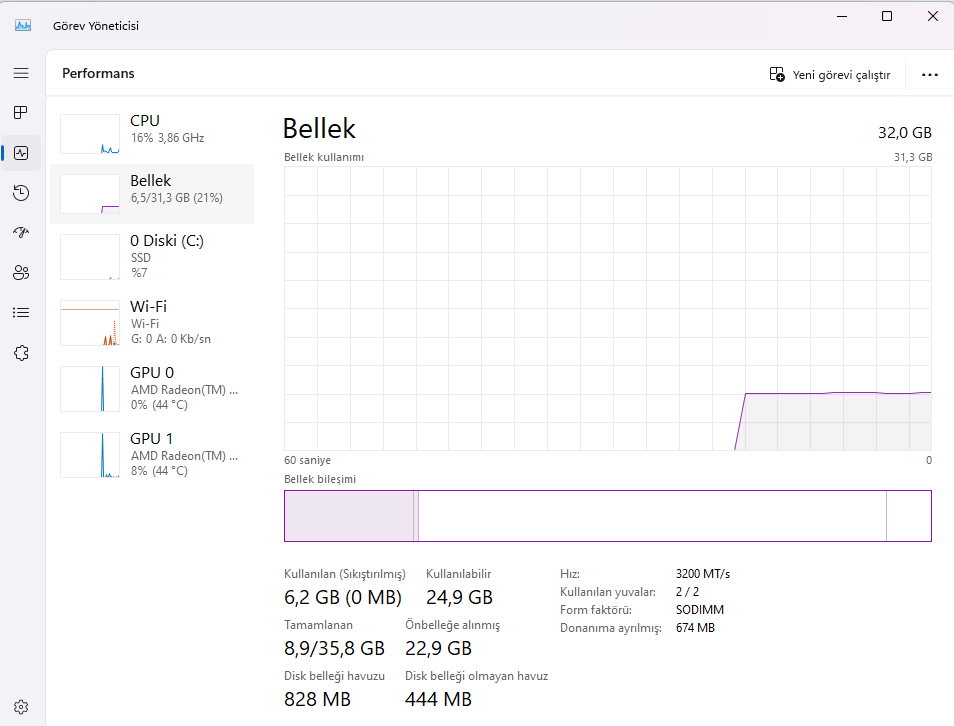954x726 pixels.
Task: Show the 0 Diski (C:) performance graph
Action: (152, 256)
